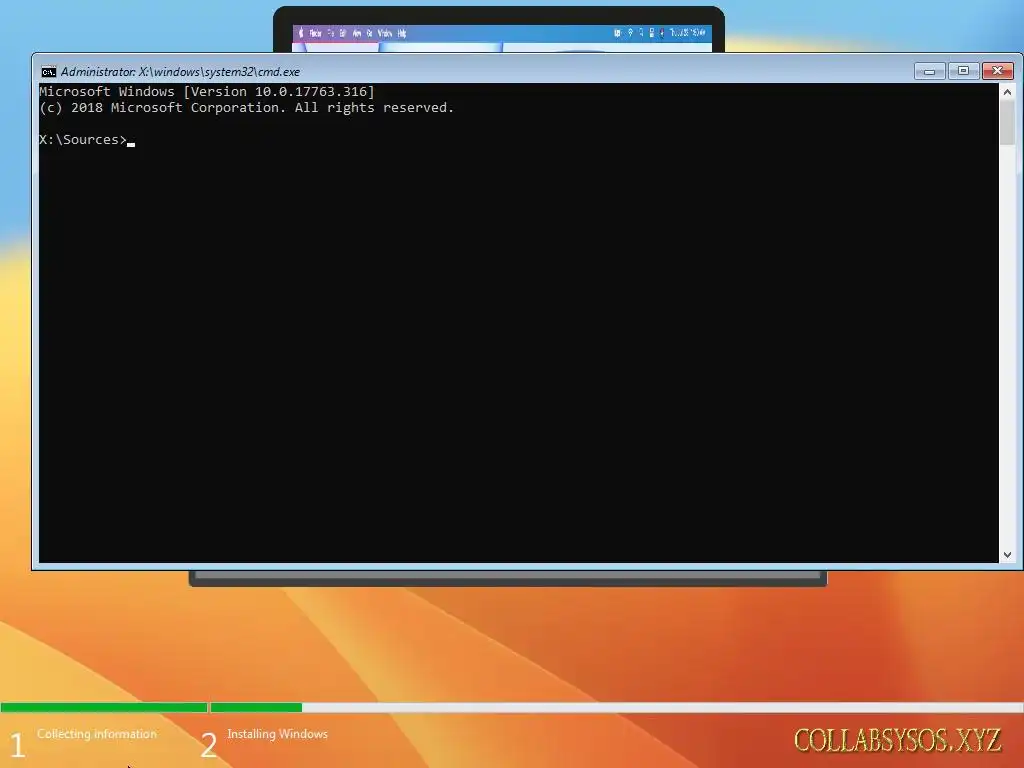Click the scrollbar up arrow in cmd window
1024x768 pixels.
tap(1007, 92)
